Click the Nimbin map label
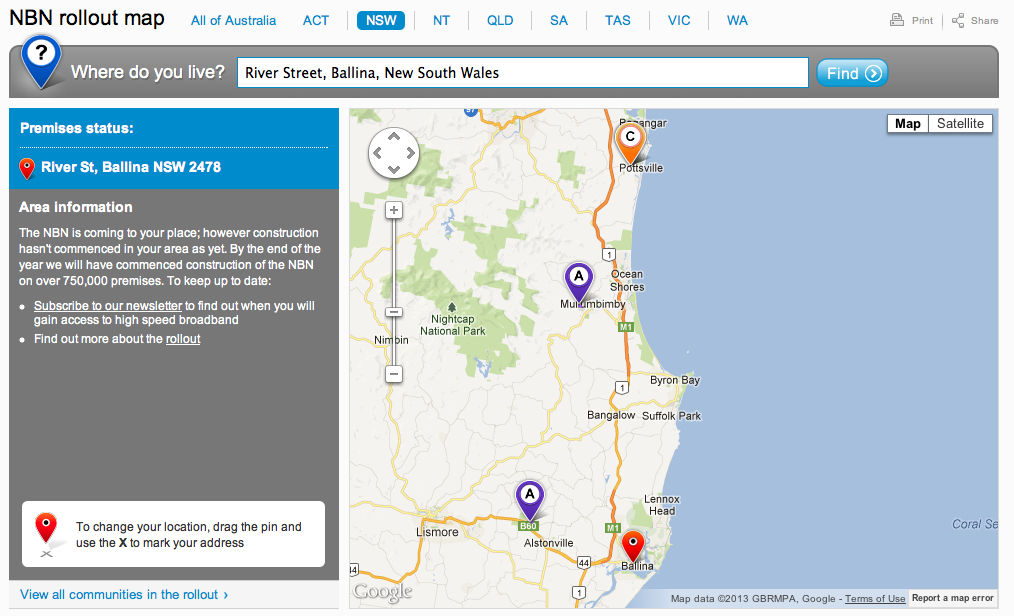The width and height of the screenshot is (1014, 616). coord(391,340)
